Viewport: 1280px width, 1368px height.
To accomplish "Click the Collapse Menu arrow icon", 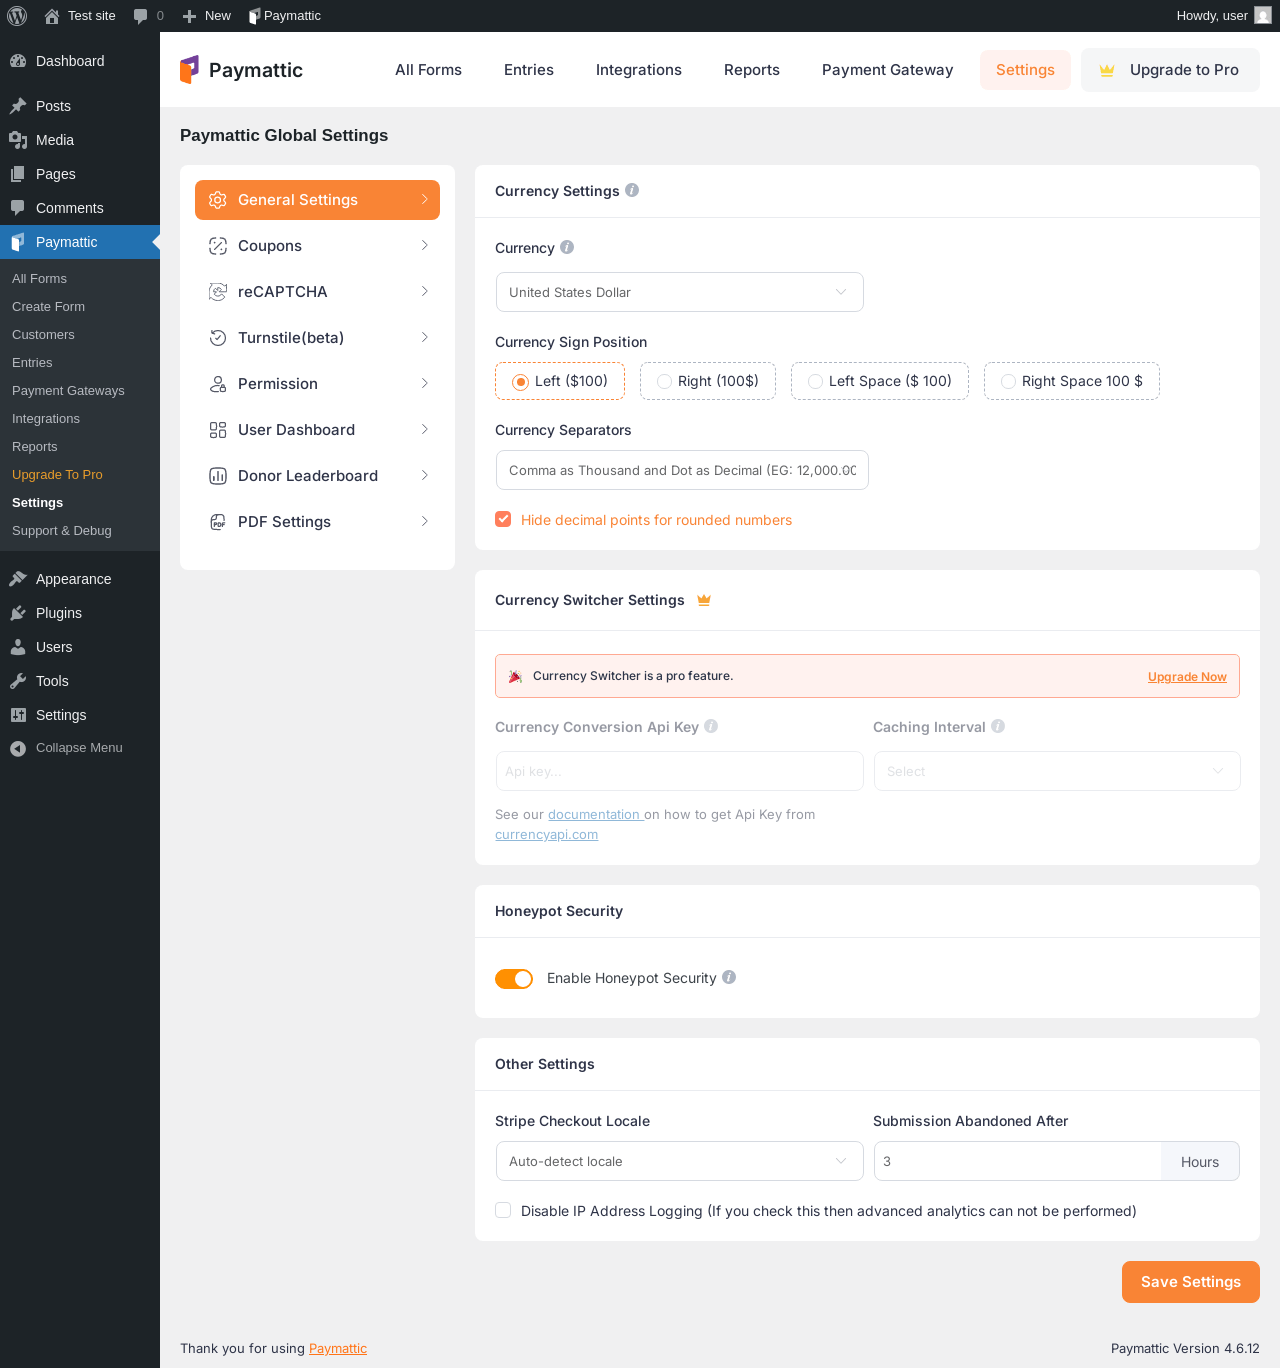I will (18, 748).
